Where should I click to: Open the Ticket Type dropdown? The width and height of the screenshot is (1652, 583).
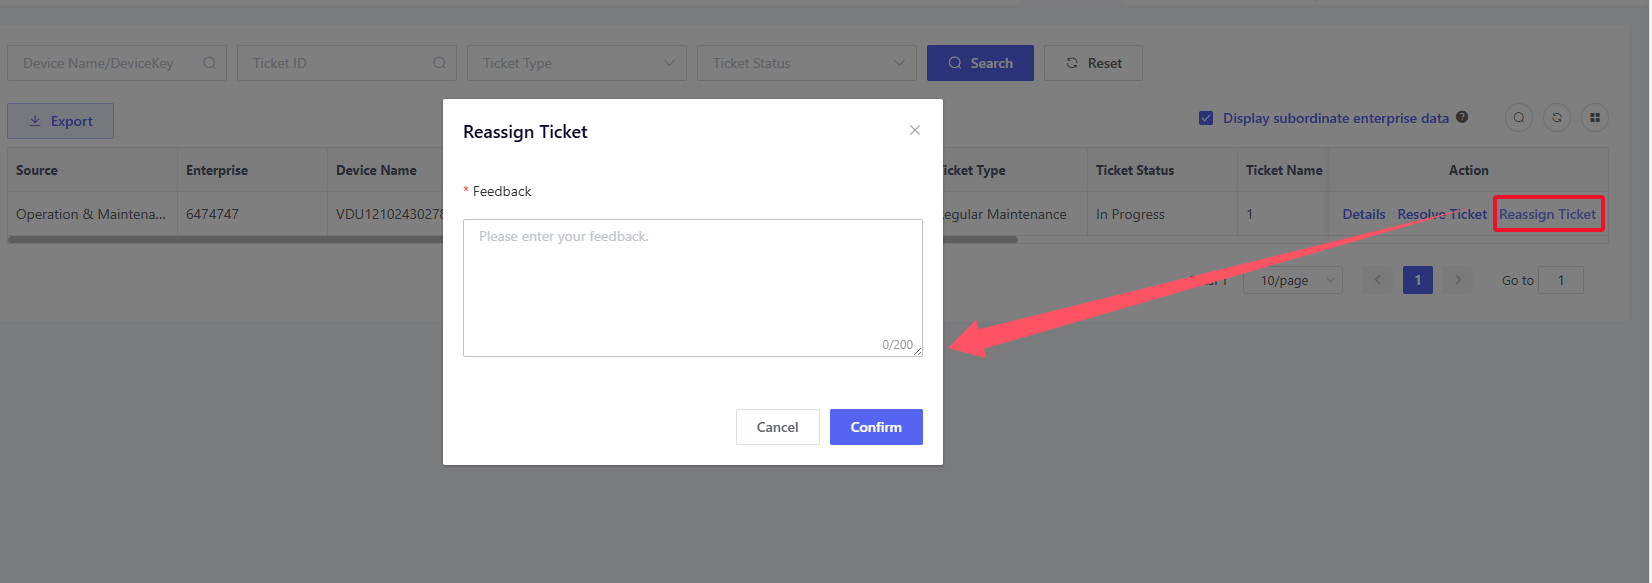click(576, 63)
